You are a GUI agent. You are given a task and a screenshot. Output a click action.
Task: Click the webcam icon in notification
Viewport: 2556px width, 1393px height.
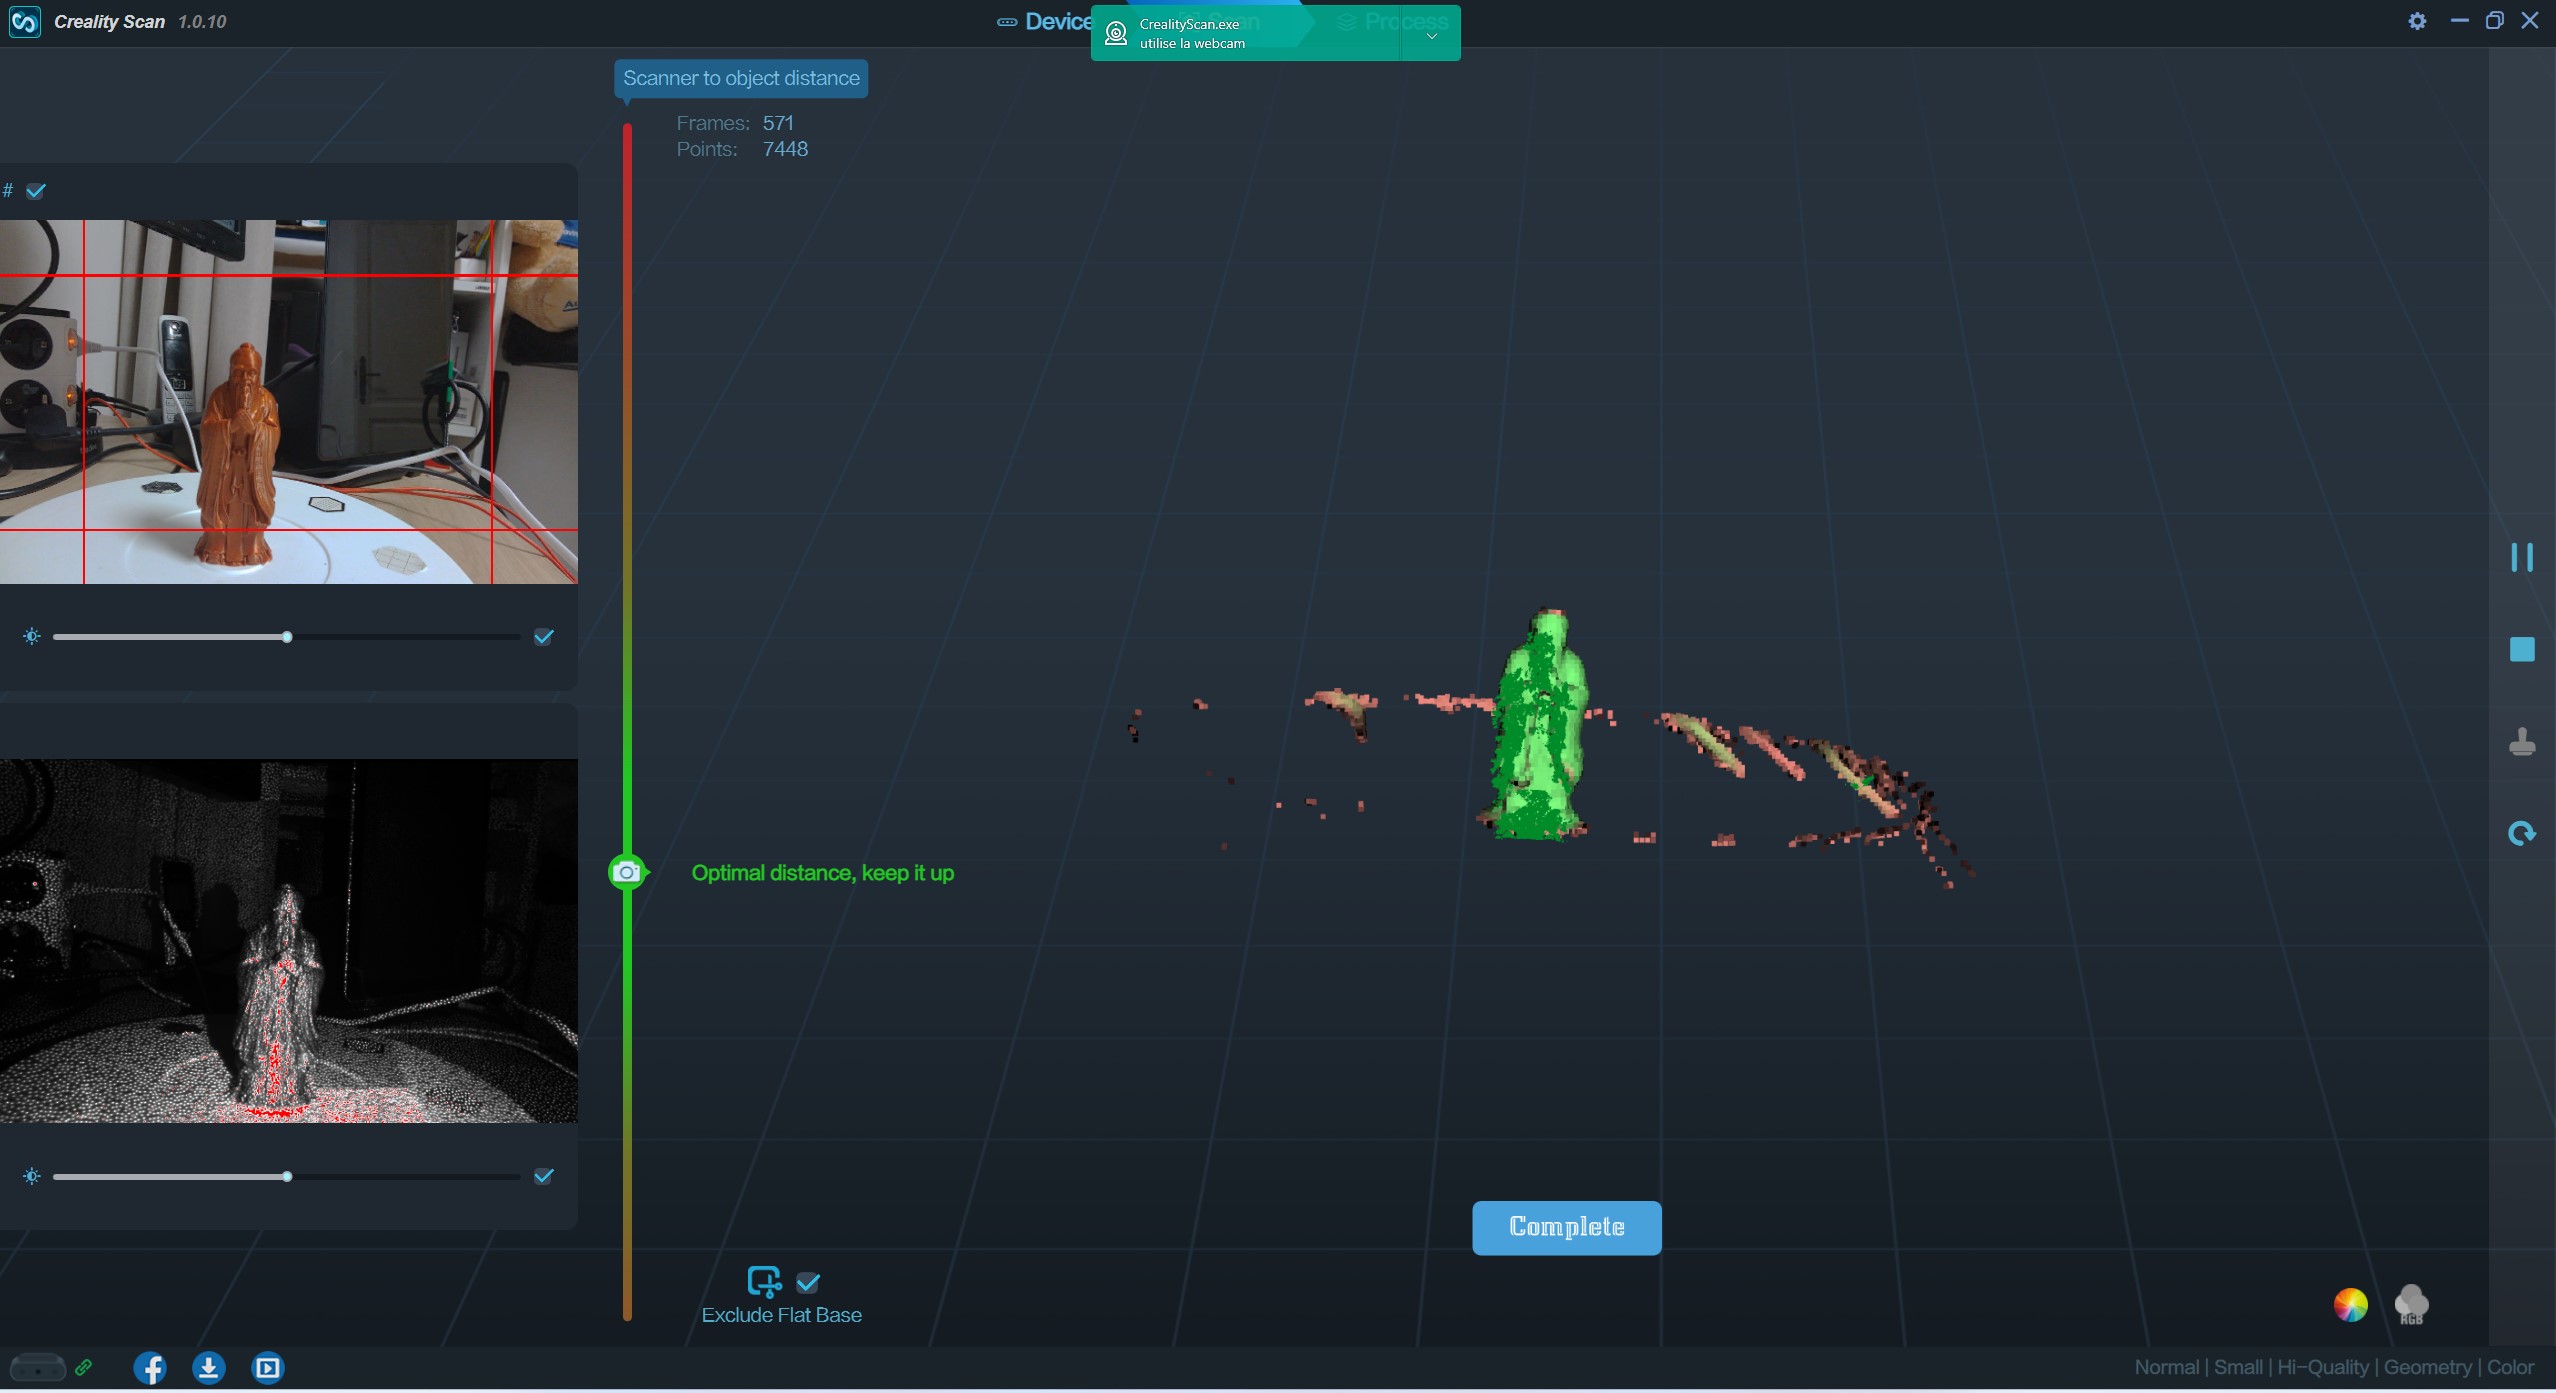pyautogui.click(x=1116, y=34)
